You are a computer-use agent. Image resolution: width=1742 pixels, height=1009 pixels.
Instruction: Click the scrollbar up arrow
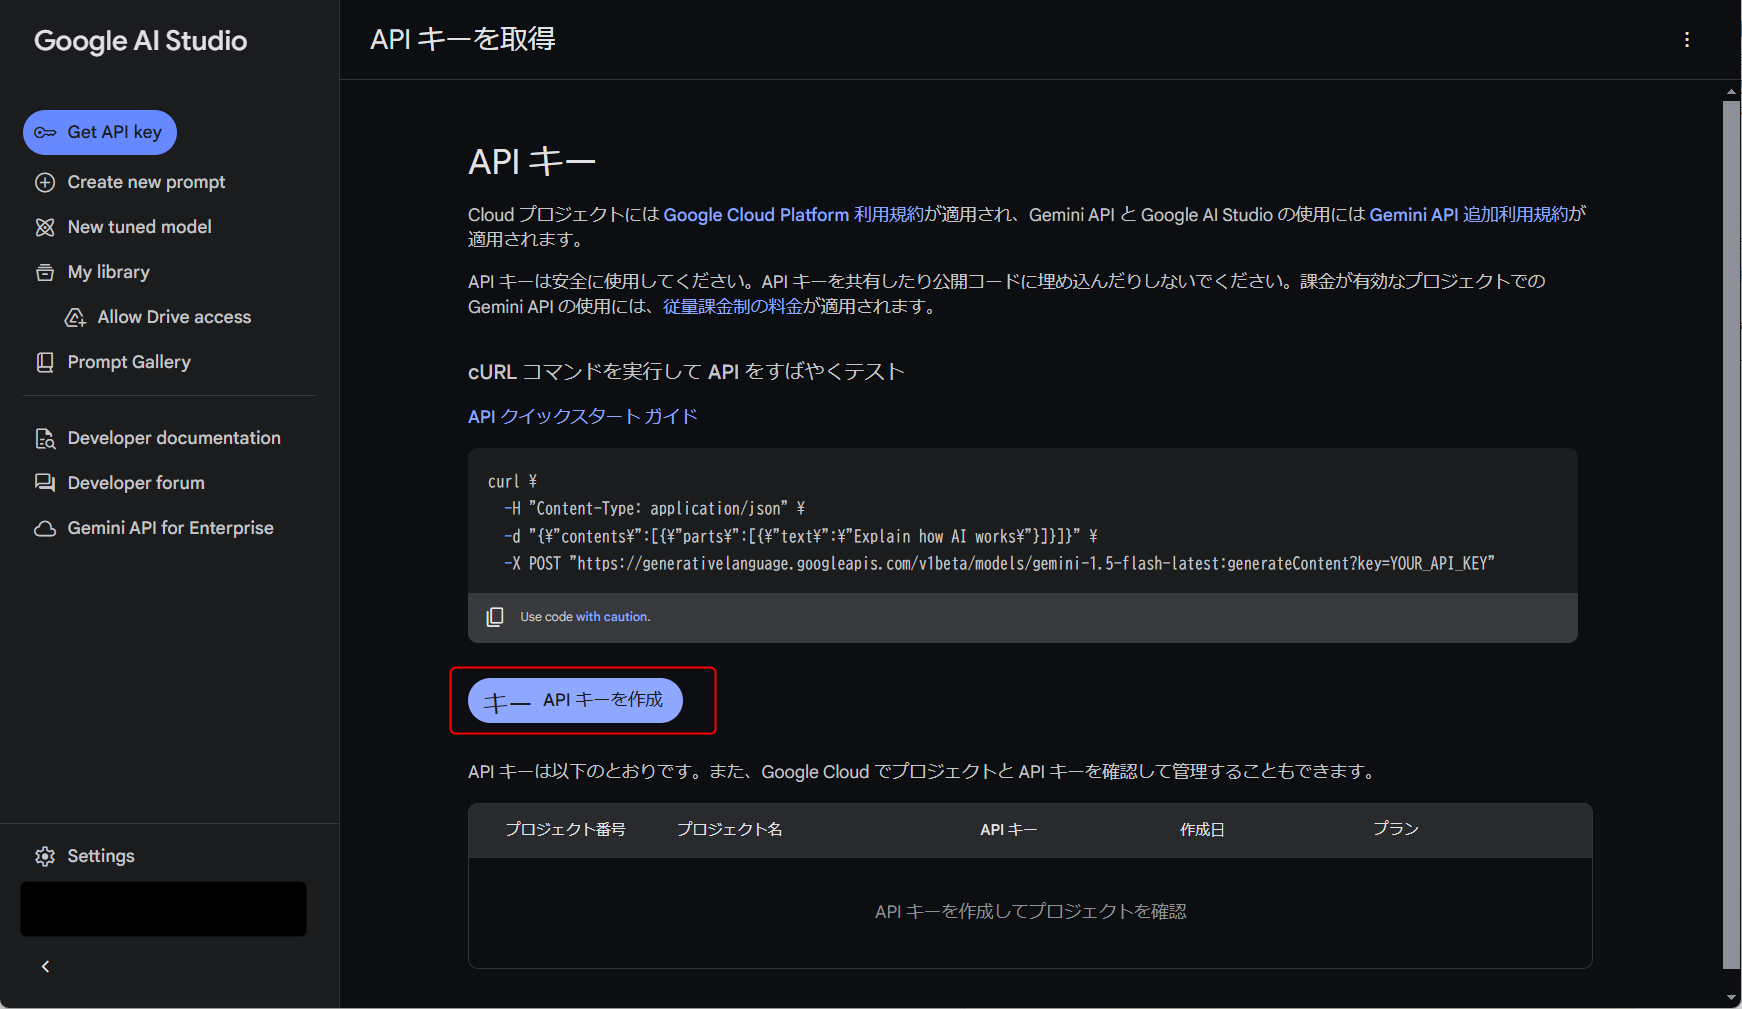point(1731,92)
